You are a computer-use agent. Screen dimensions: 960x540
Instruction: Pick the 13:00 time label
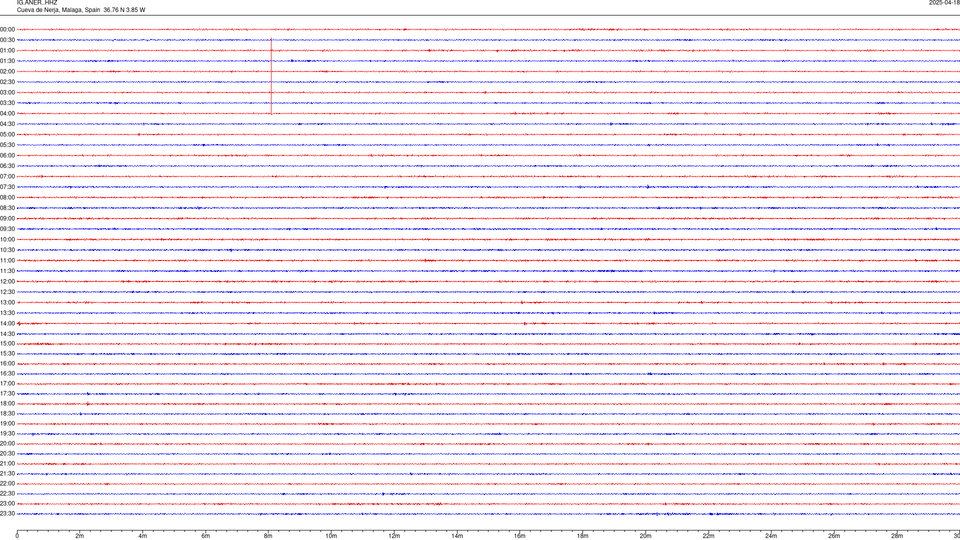point(7,302)
